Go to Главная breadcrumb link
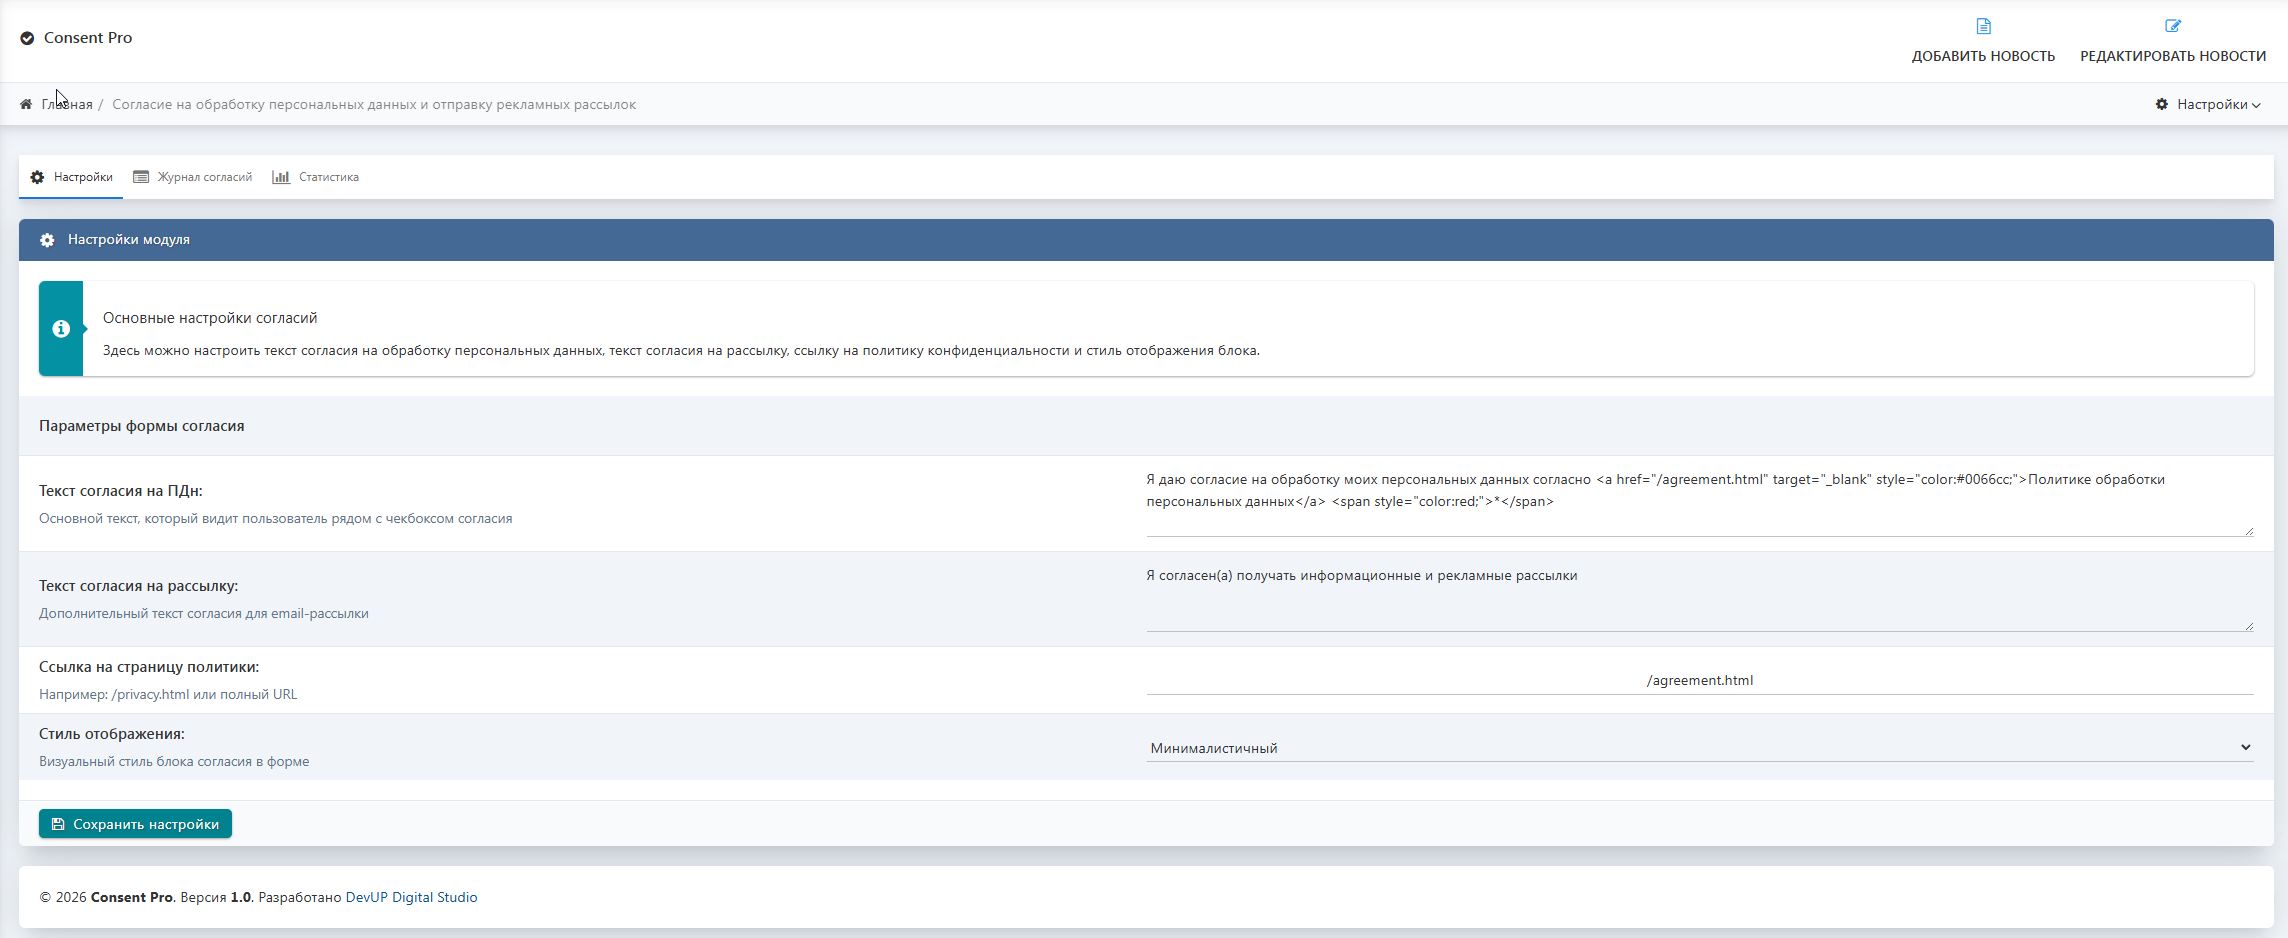This screenshot has height=938, width=2288. (67, 104)
